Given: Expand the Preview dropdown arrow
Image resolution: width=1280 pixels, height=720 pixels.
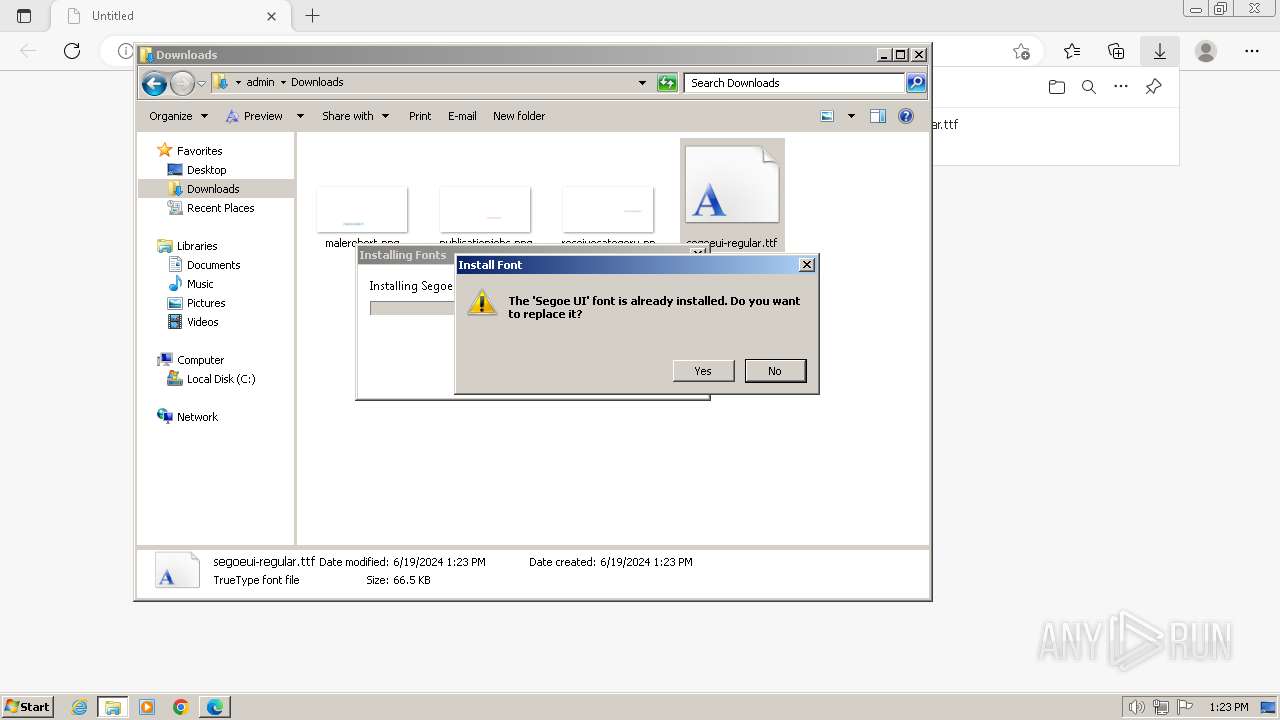Looking at the screenshot, I should pyautogui.click(x=300, y=116).
